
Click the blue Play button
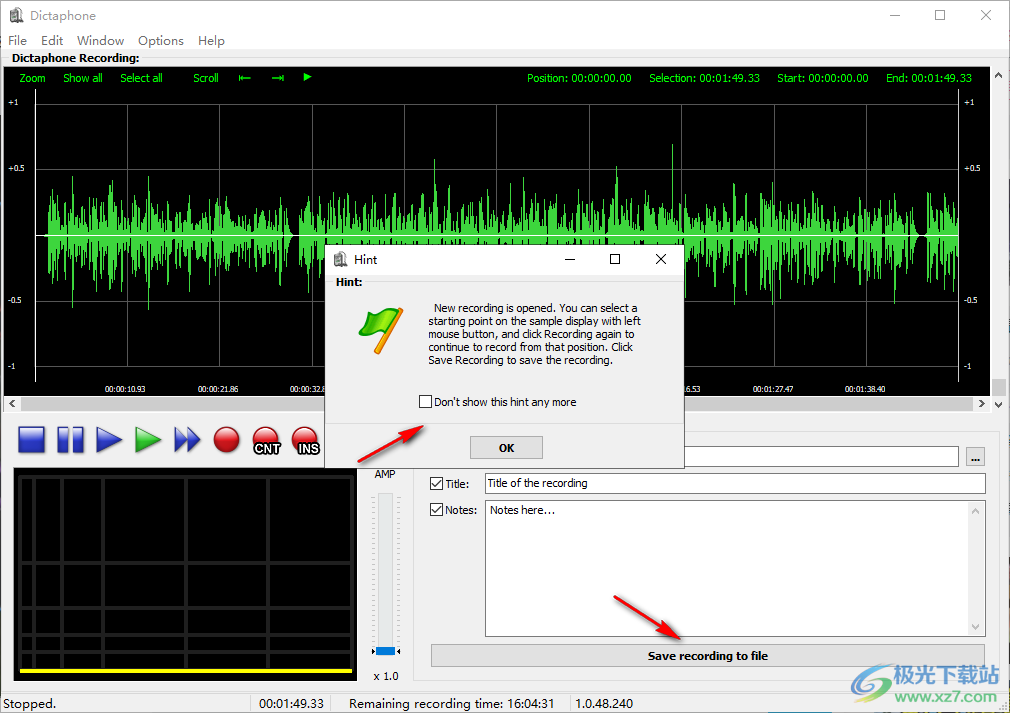(109, 439)
